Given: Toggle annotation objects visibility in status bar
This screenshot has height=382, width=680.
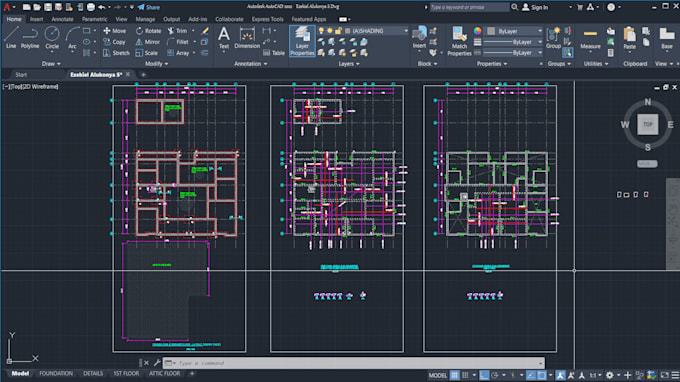Looking at the screenshot, I should (560, 375).
